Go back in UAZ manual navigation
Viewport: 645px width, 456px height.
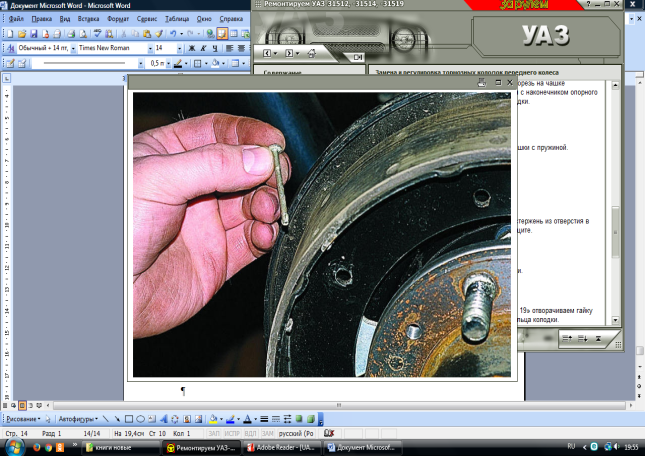click(x=267, y=53)
